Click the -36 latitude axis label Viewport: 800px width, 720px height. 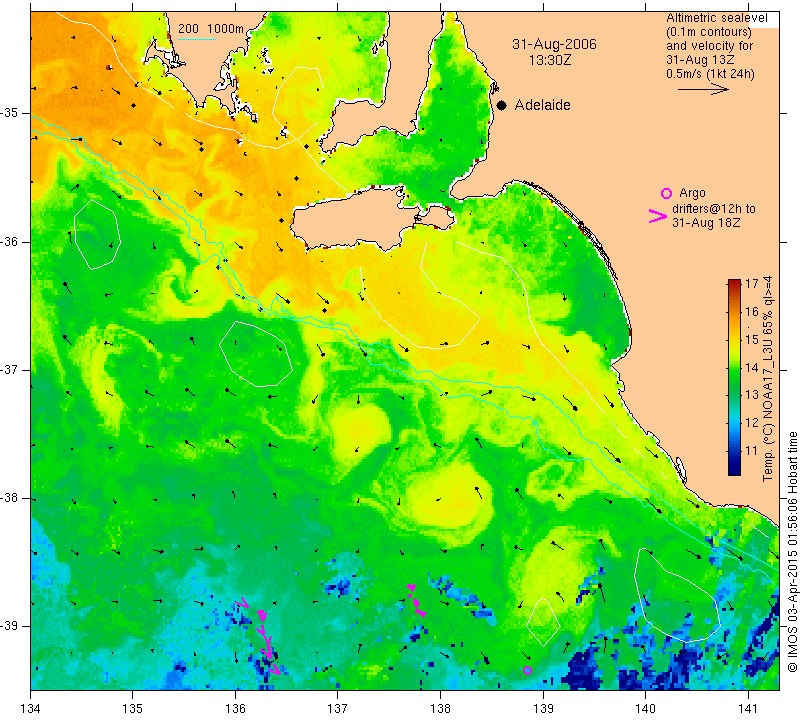pos(11,241)
